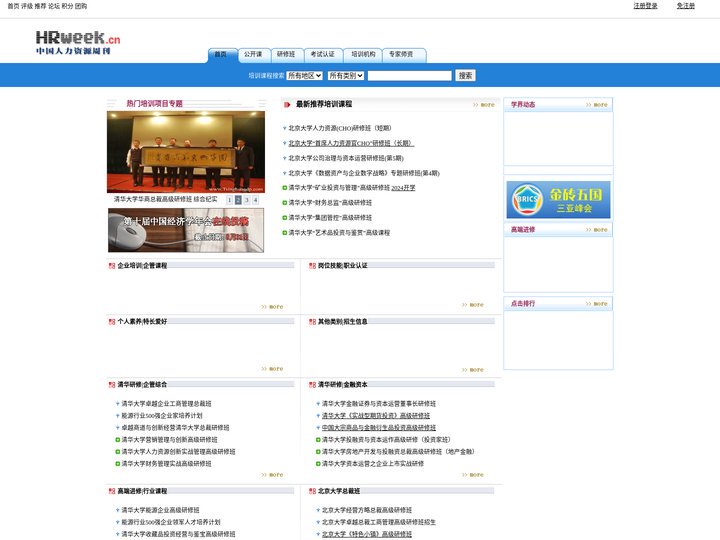Open 北京大学经营方略总裁高级研修班
This screenshot has width=720, height=540.
(x=367, y=510)
